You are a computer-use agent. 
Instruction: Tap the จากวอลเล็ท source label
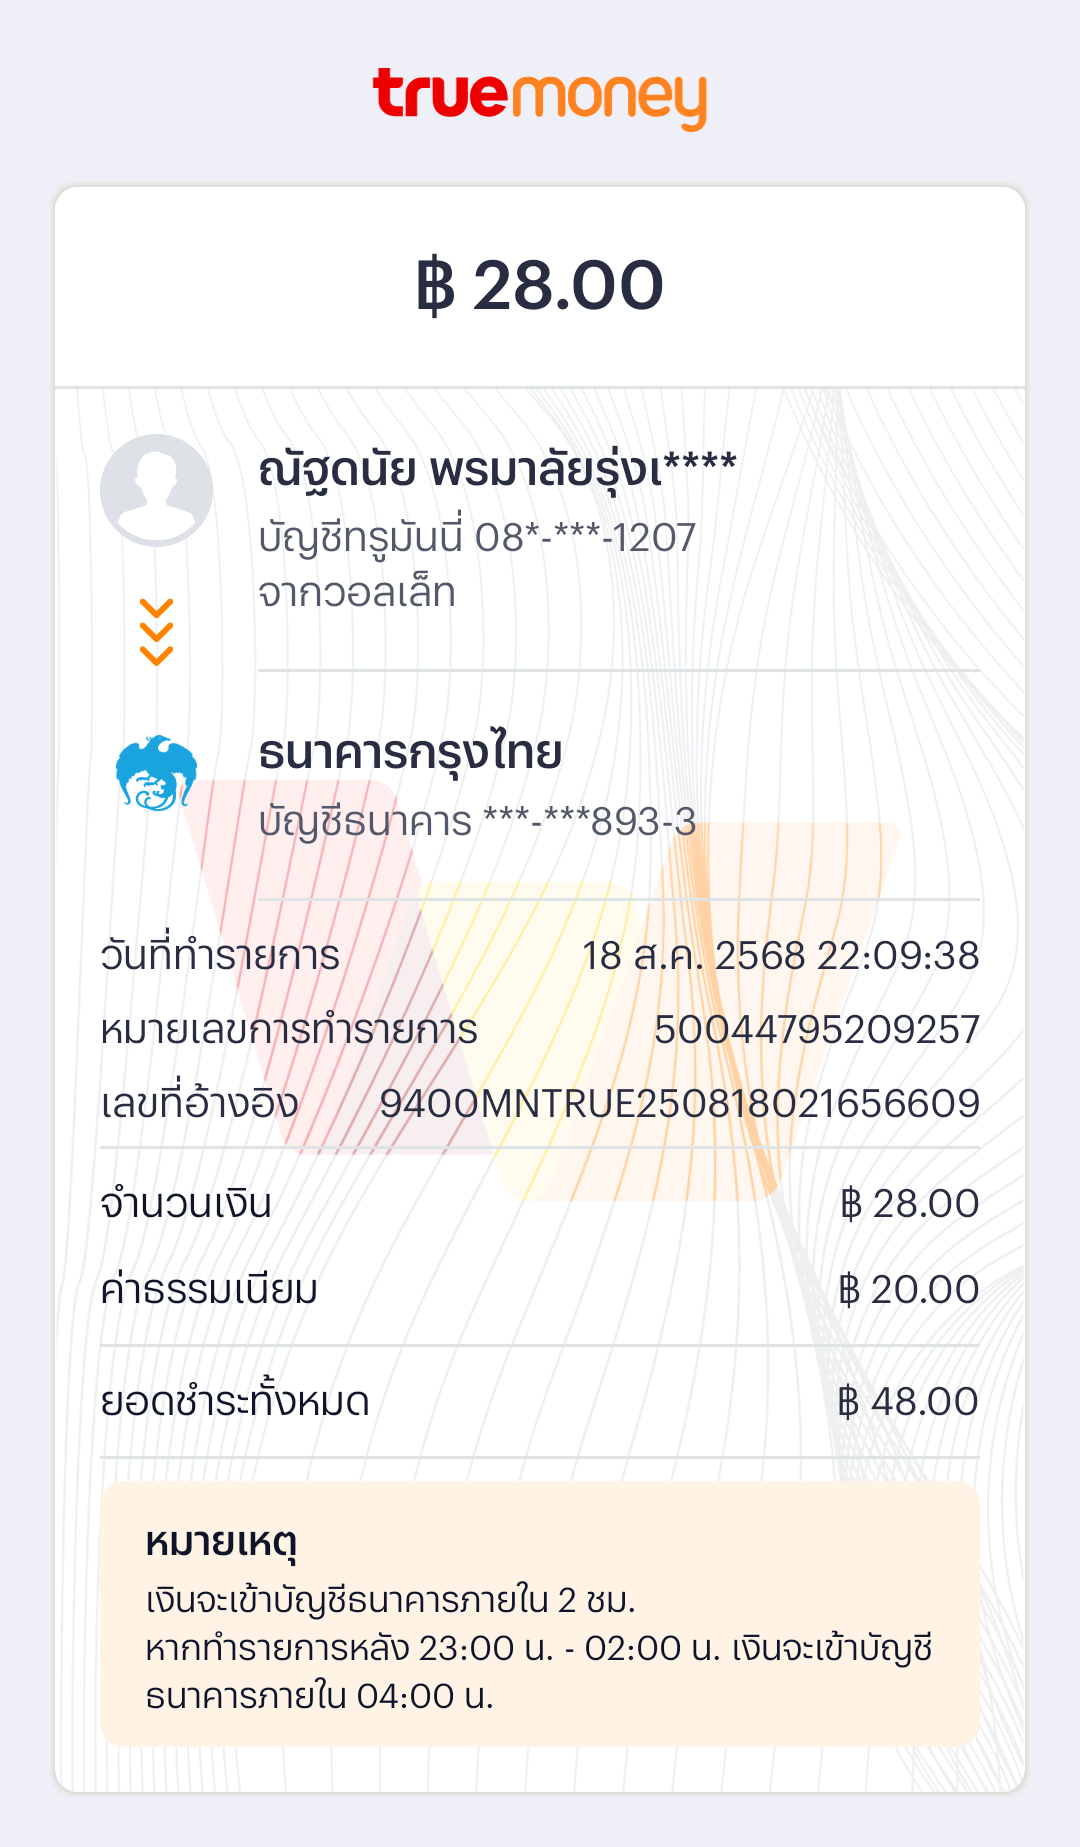357,593
